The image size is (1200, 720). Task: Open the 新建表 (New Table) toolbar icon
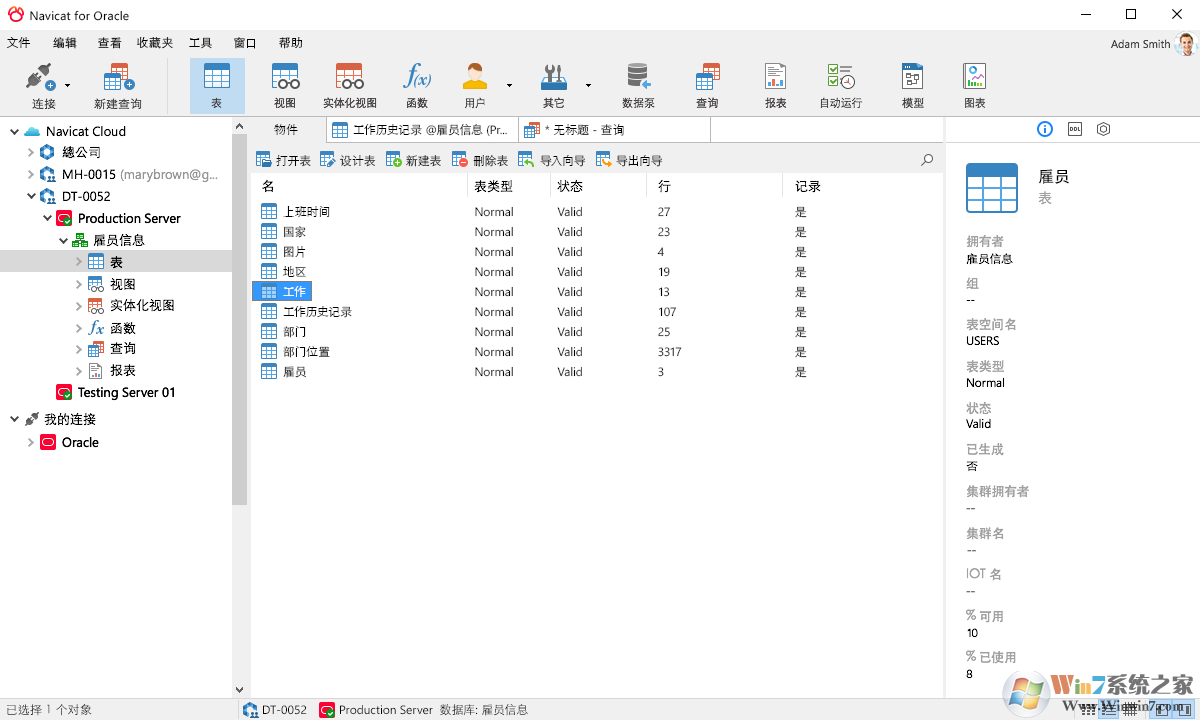[x=412, y=159]
